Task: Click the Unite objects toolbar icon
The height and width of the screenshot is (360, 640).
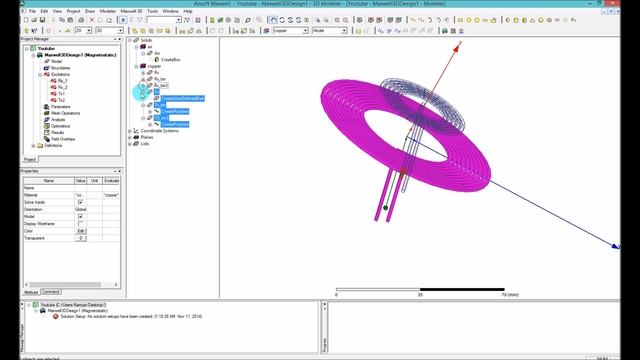Action: click(135, 31)
